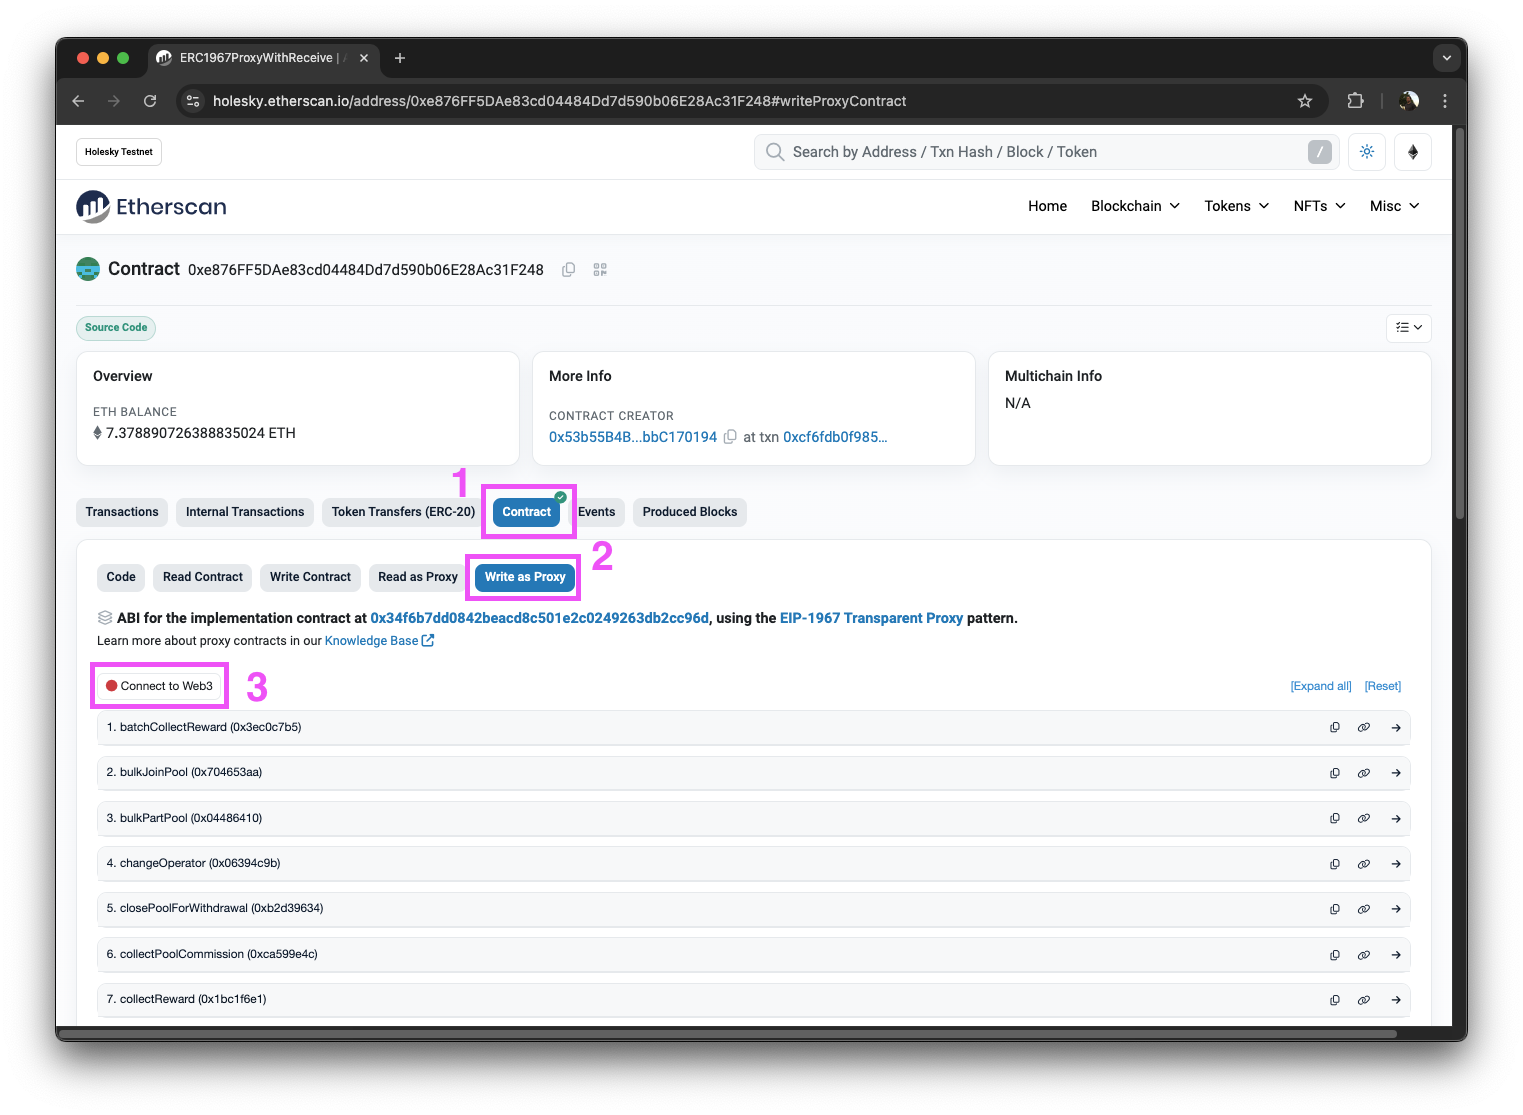This screenshot has width=1523, height=1115.
Task: Go back to the previous page
Action: (78, 101)
